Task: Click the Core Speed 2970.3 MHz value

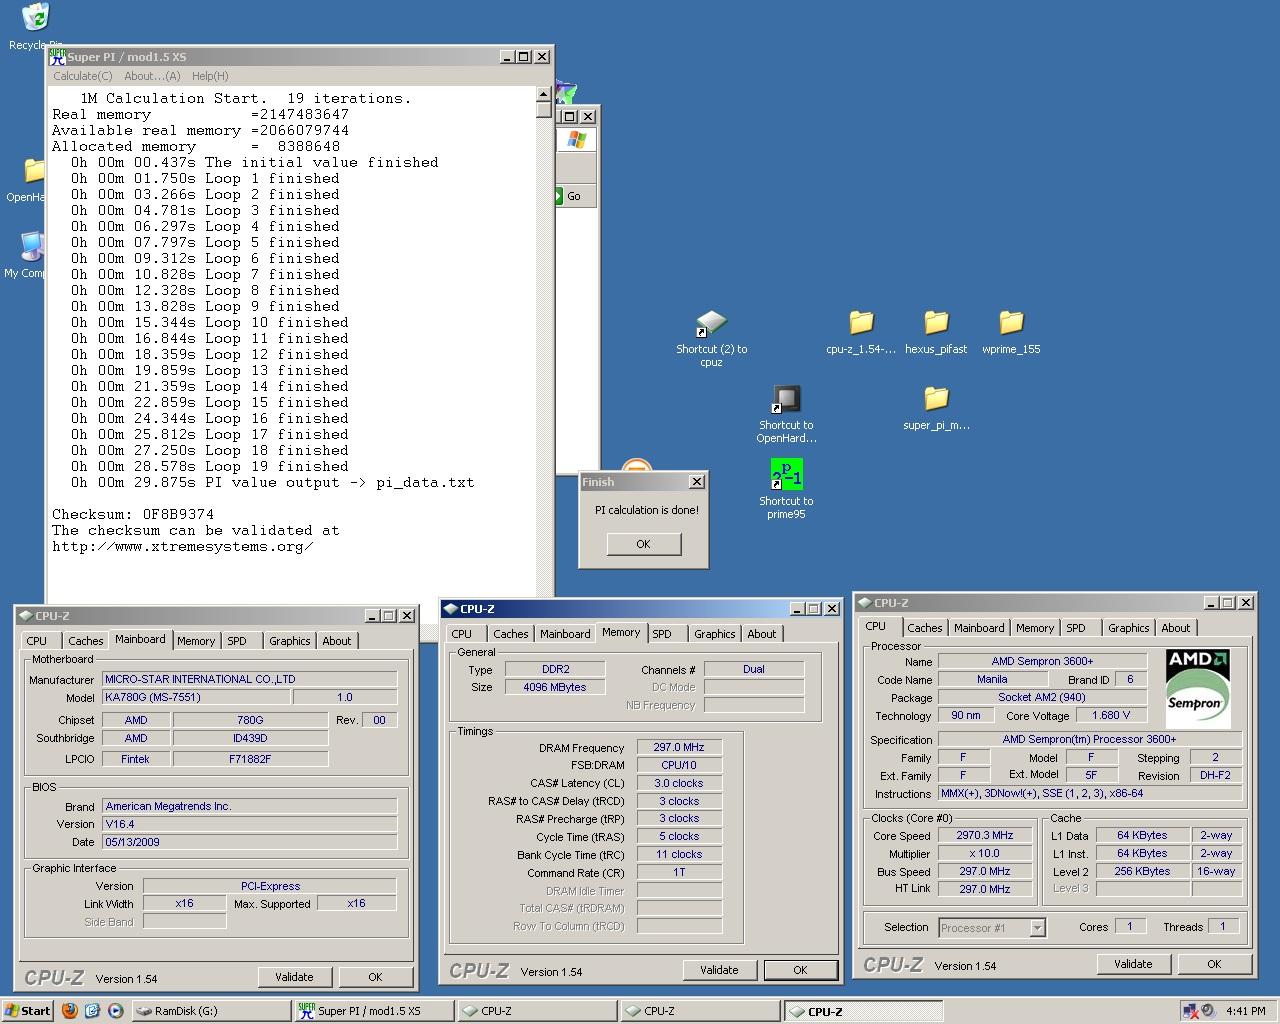Action: pos(985,835)
